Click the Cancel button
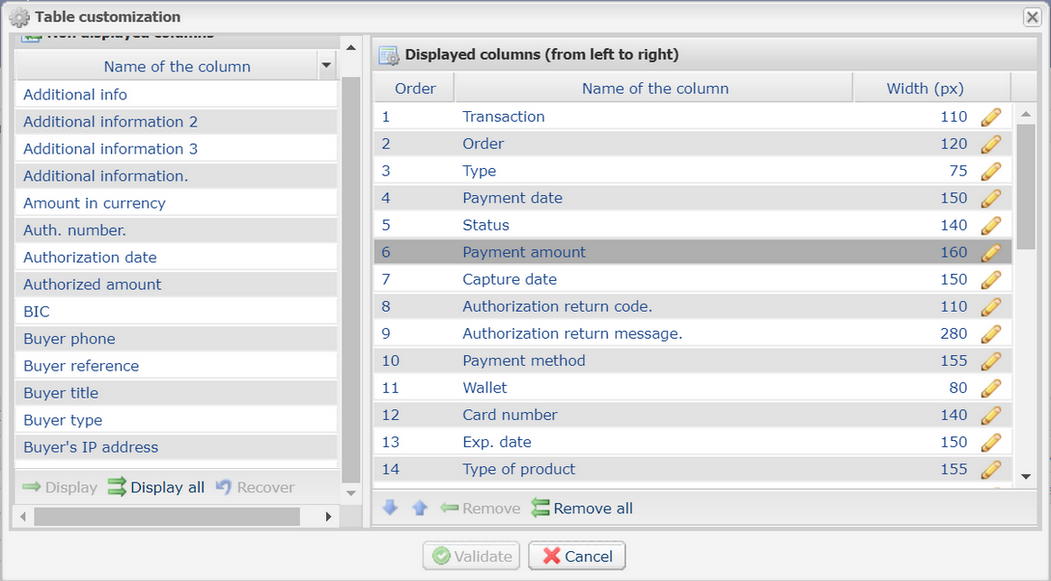Screen dimensions: 1051x581 [577, 556]
